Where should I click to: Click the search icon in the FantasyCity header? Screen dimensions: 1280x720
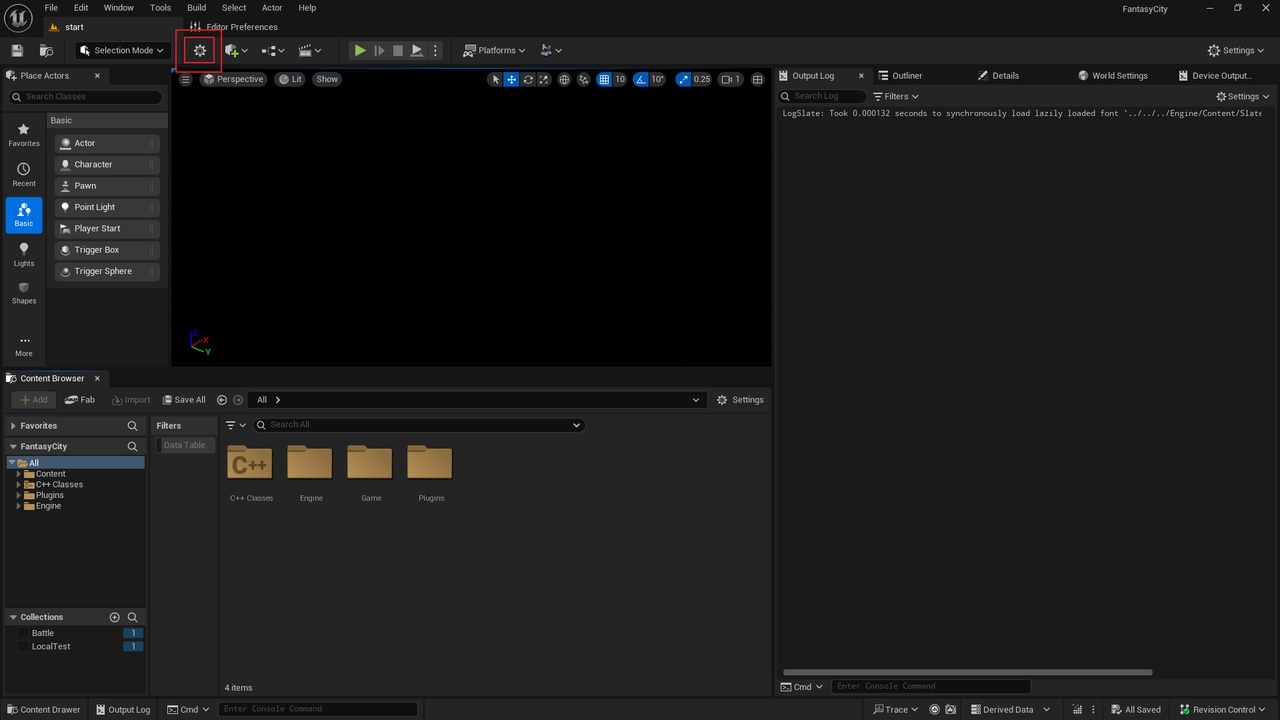[x=132, y=446]
